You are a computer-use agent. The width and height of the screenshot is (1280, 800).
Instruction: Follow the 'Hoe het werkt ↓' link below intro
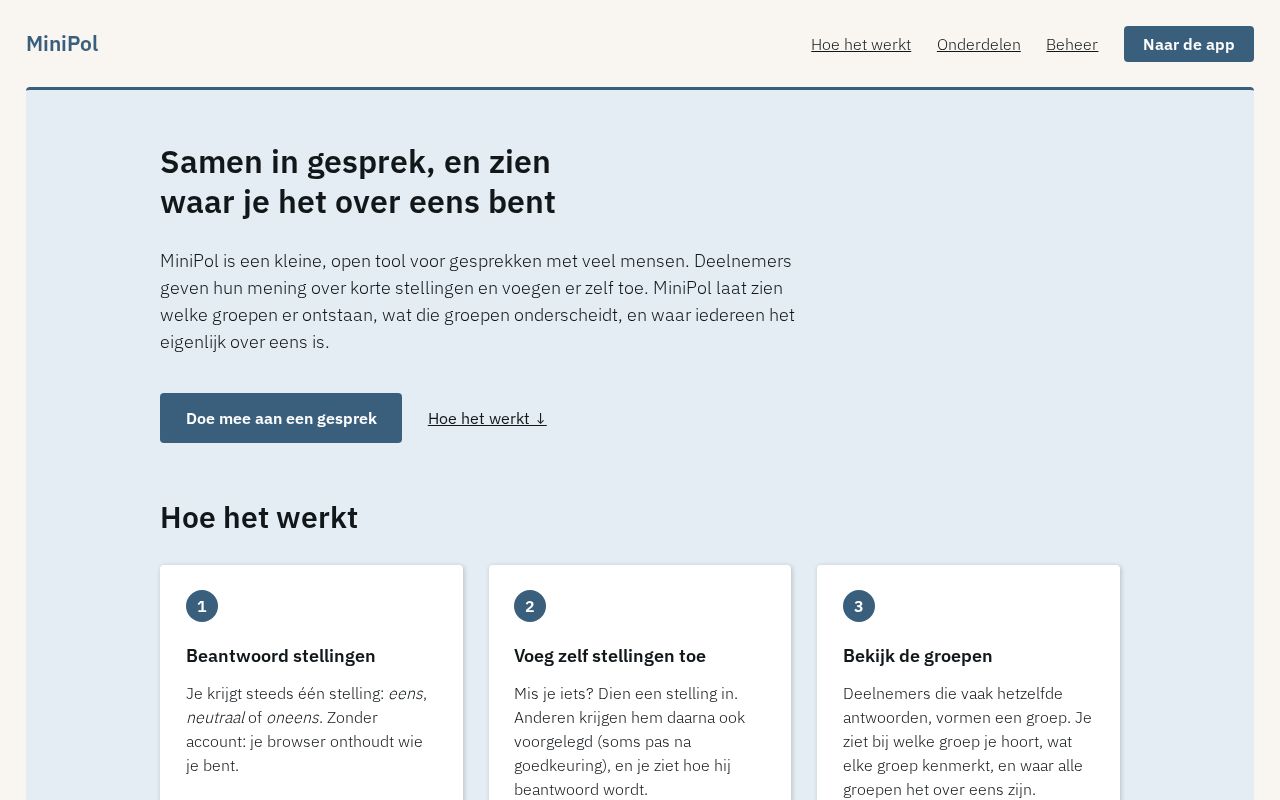click(x=487, y=418)
